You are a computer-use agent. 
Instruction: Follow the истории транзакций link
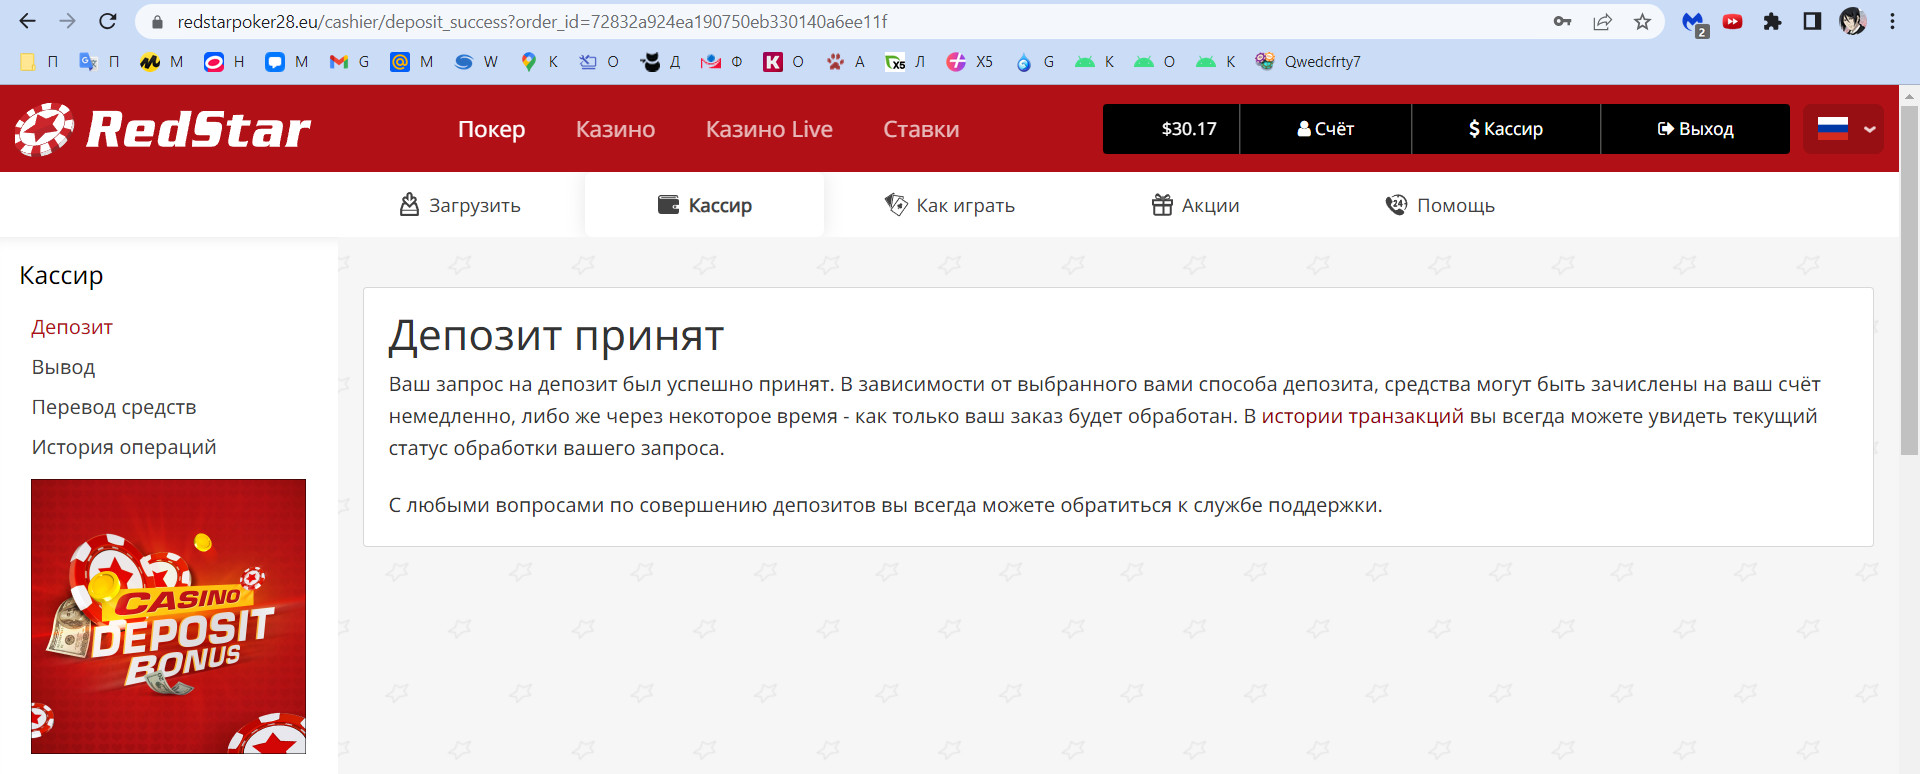(x=1362, y=416)
